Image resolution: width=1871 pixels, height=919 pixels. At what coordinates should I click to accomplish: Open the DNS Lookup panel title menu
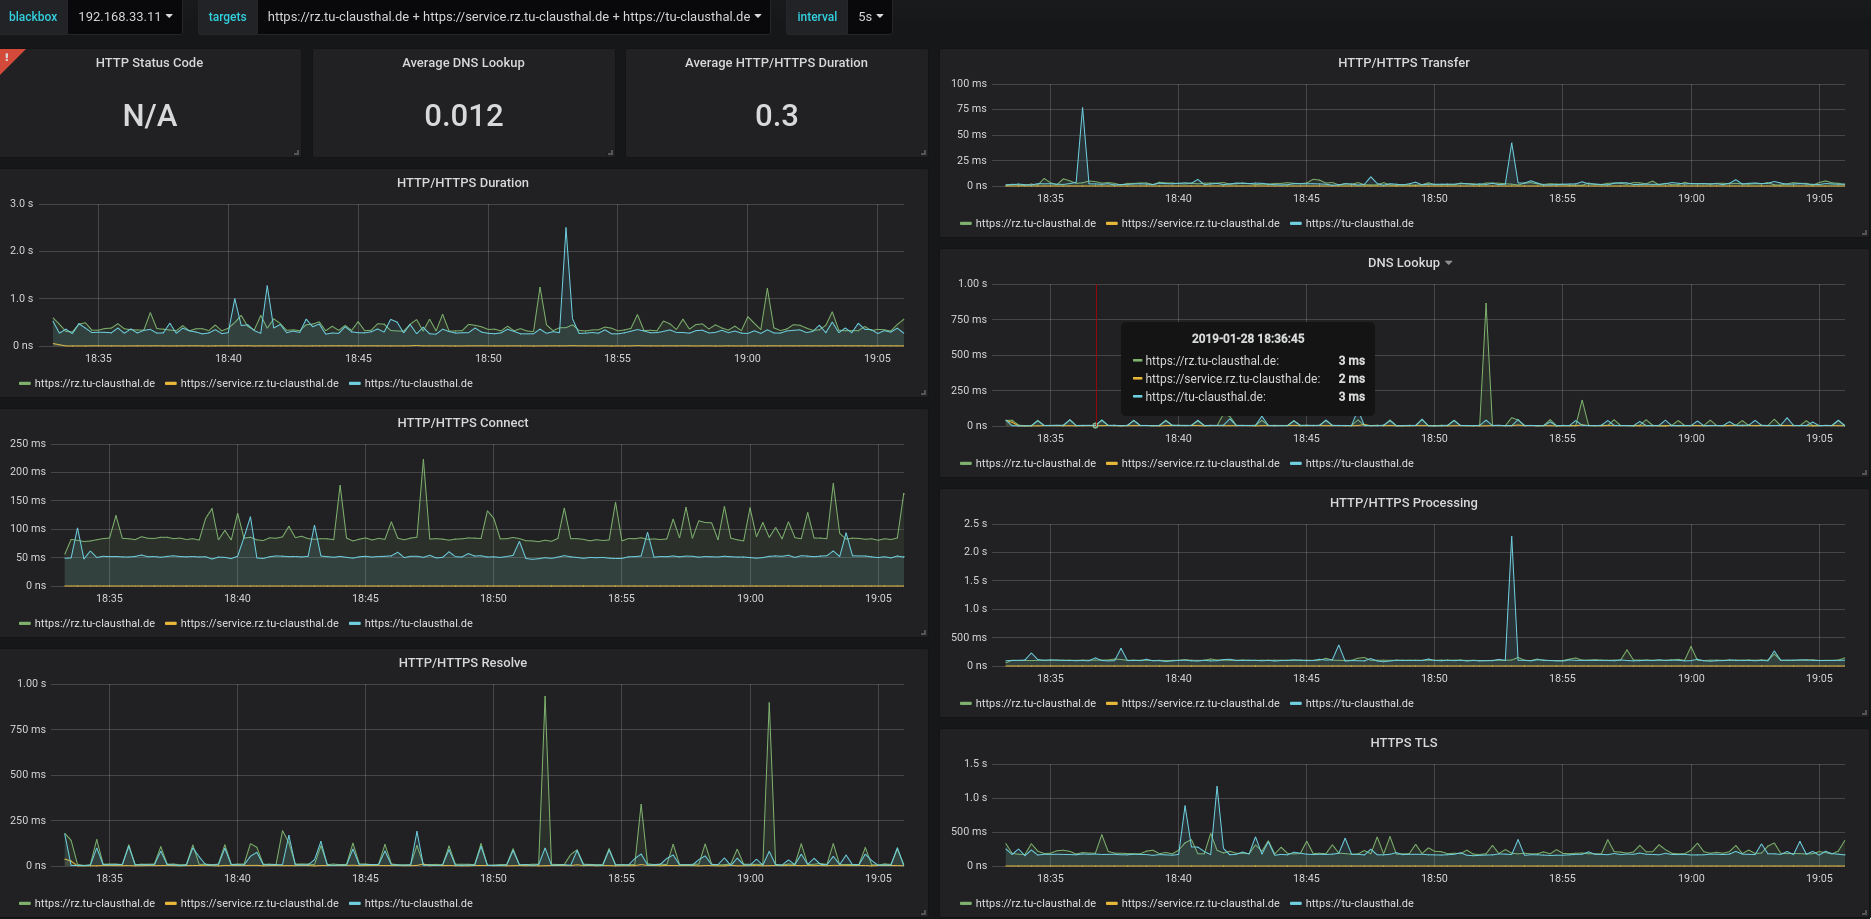(1410, 263)
